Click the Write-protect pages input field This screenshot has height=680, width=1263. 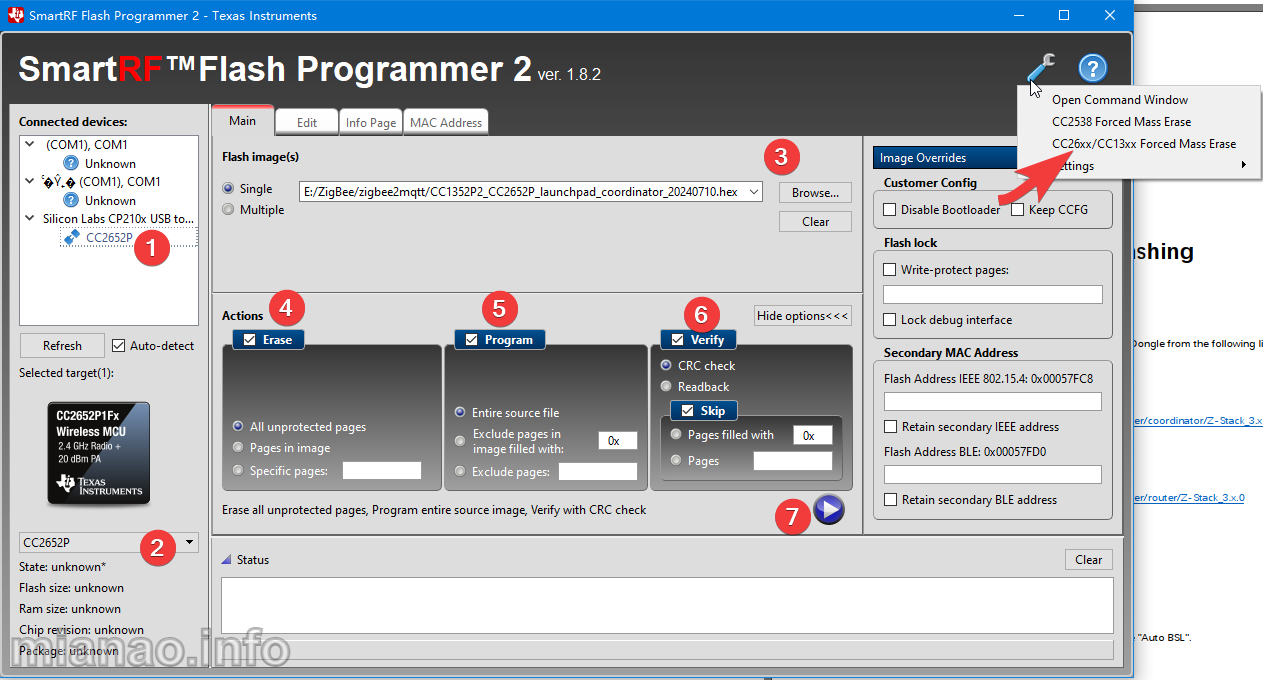(x=992, y=294)
